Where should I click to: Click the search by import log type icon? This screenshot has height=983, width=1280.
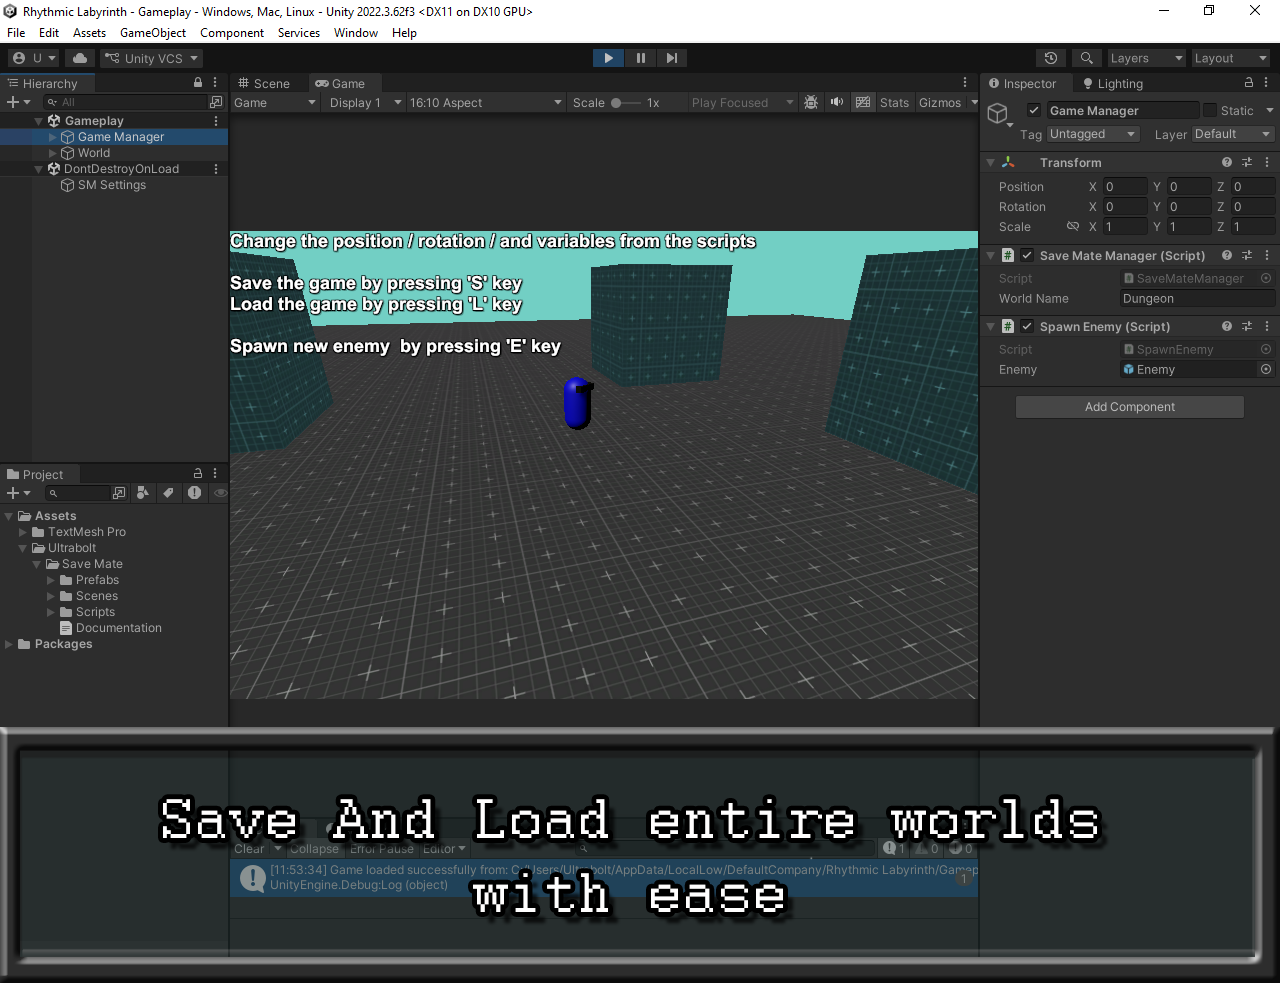point(194,493)
